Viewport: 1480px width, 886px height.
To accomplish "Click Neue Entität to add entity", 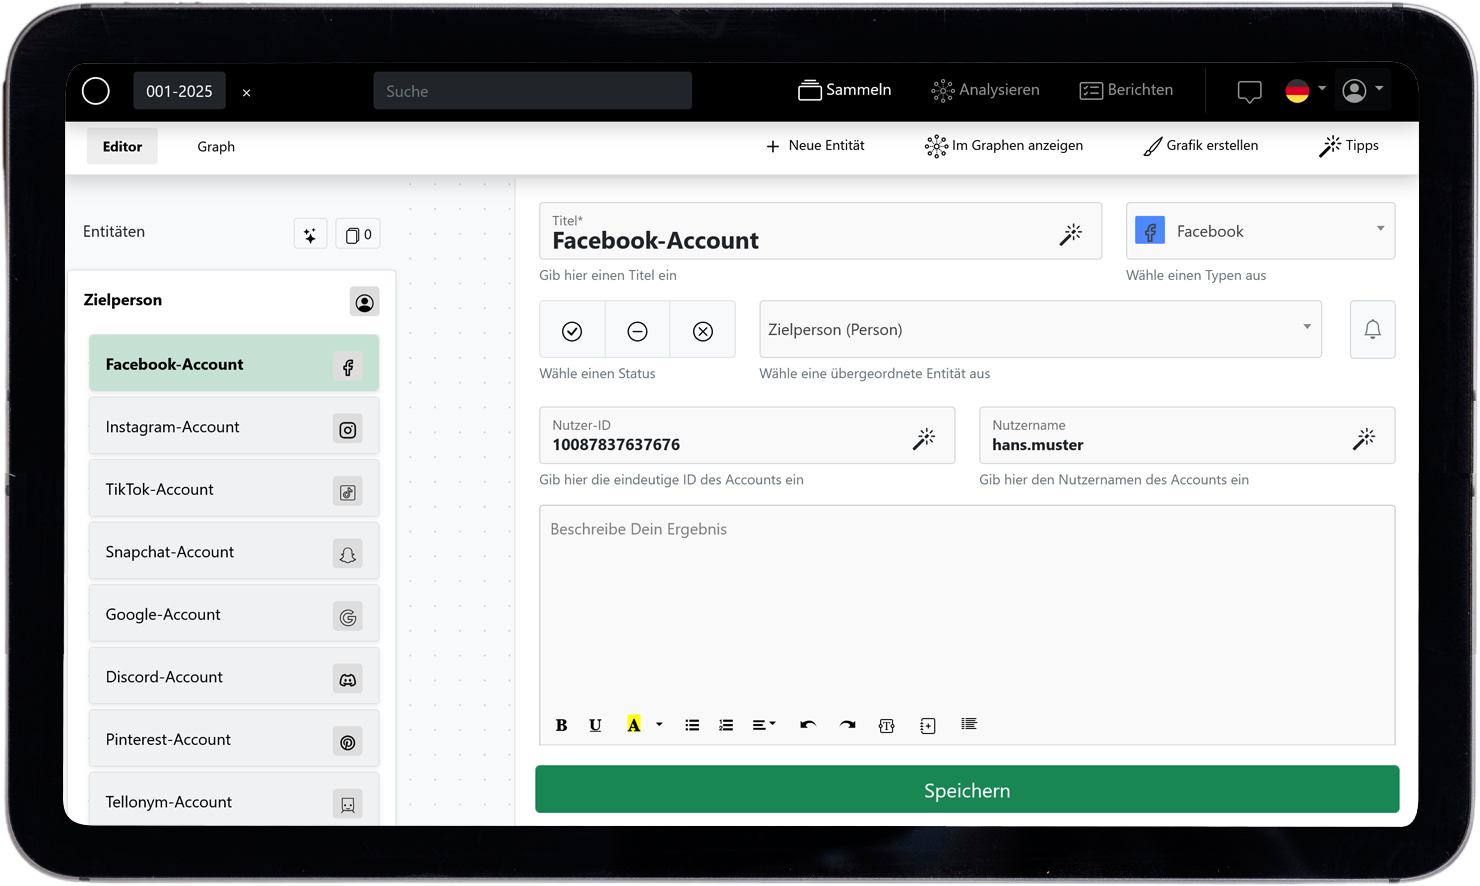I will (815, 146).
